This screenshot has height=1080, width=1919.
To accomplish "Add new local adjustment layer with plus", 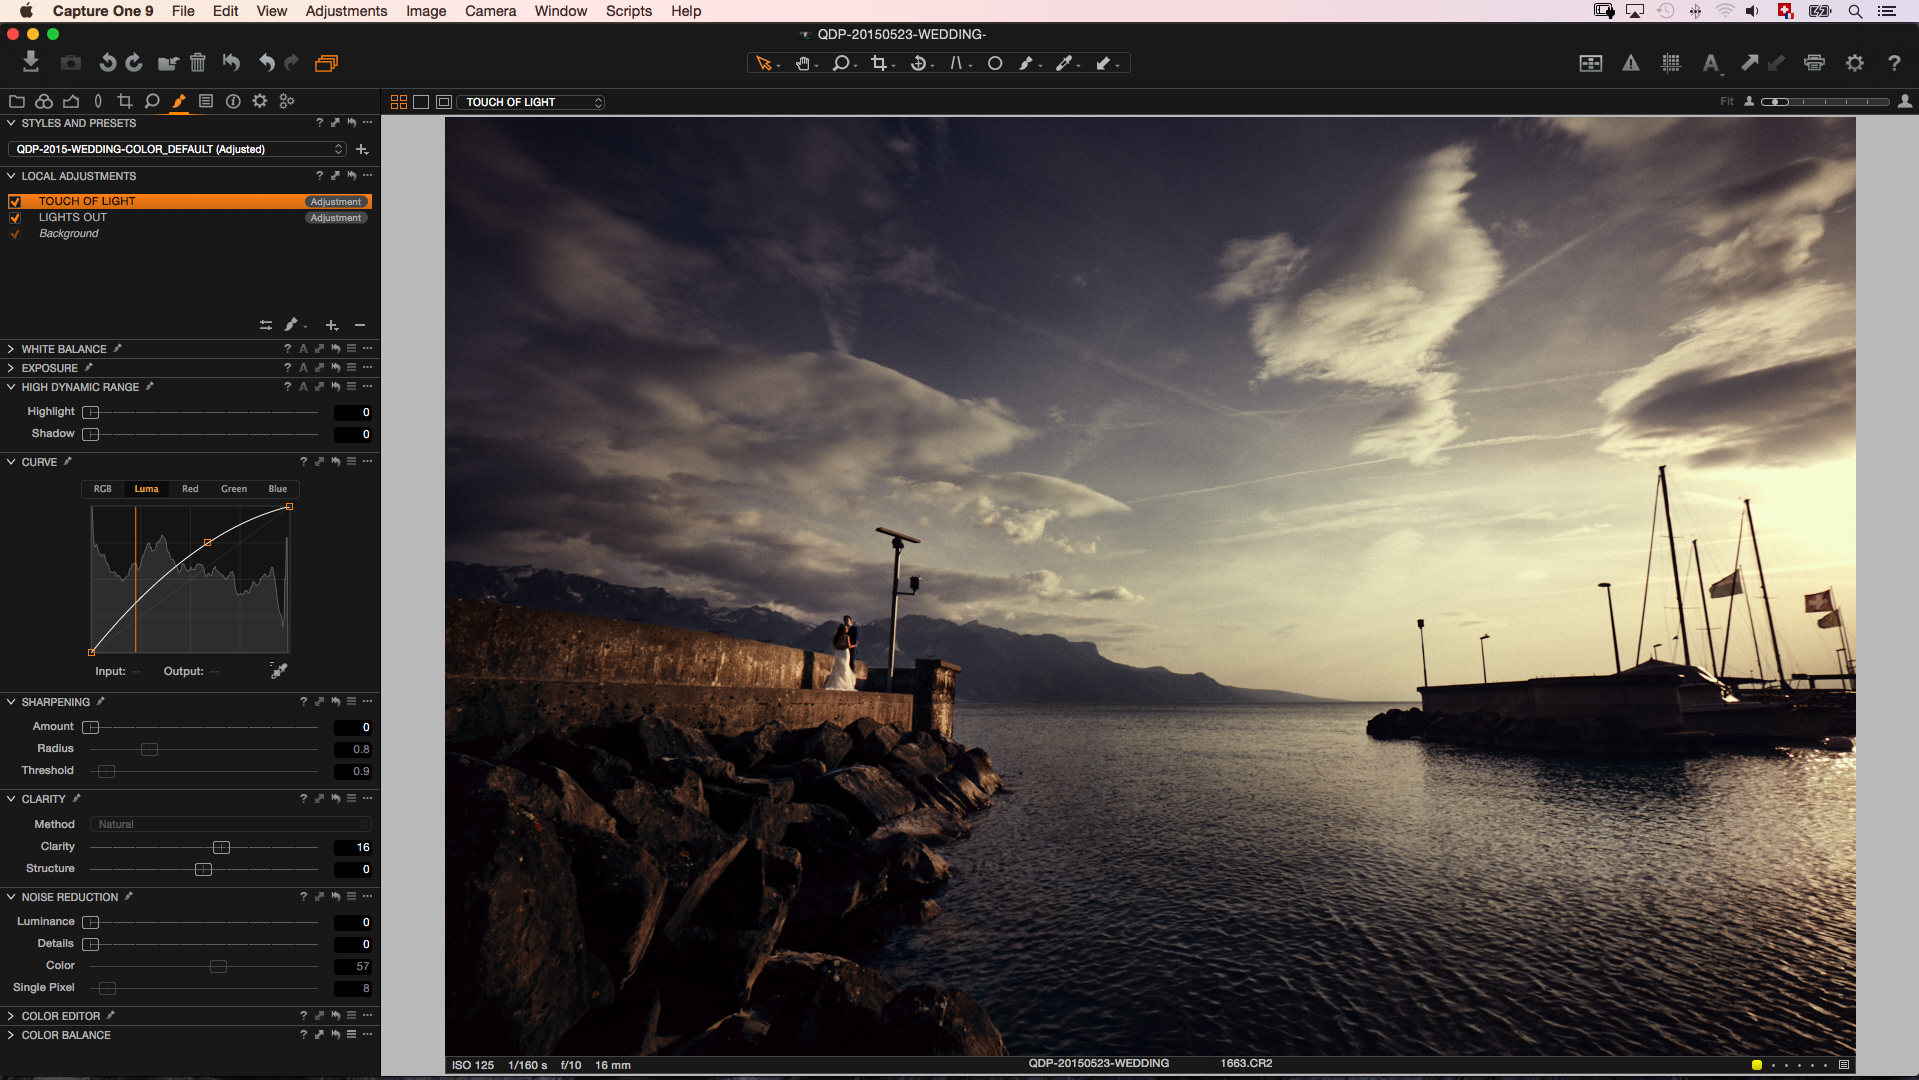I will click(332, 325).
